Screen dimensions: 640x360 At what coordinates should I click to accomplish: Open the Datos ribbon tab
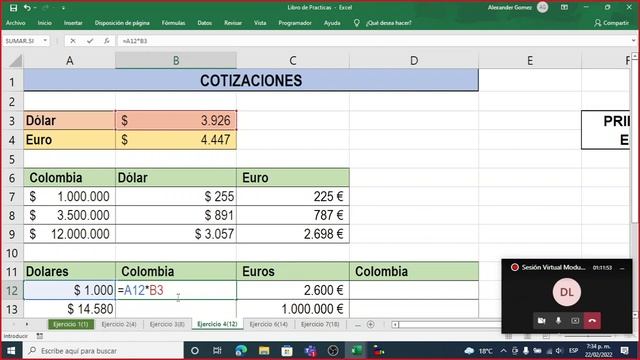(x=204, y=23)
